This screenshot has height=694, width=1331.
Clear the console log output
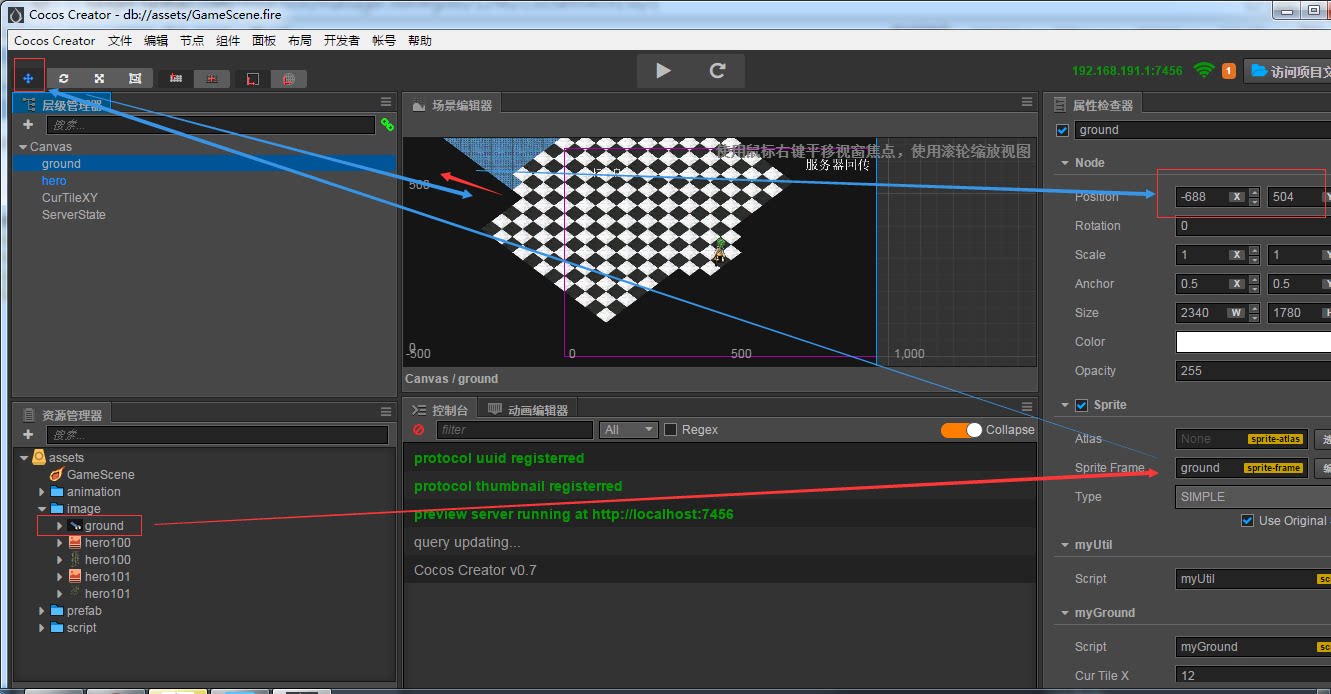pyautogui.click(x=419, y=430)
